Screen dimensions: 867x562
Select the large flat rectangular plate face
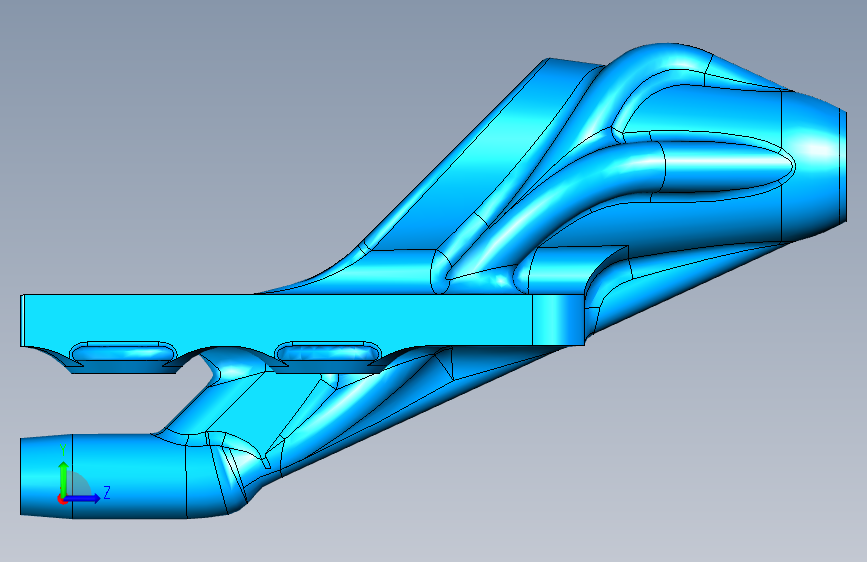coord(276,319)
